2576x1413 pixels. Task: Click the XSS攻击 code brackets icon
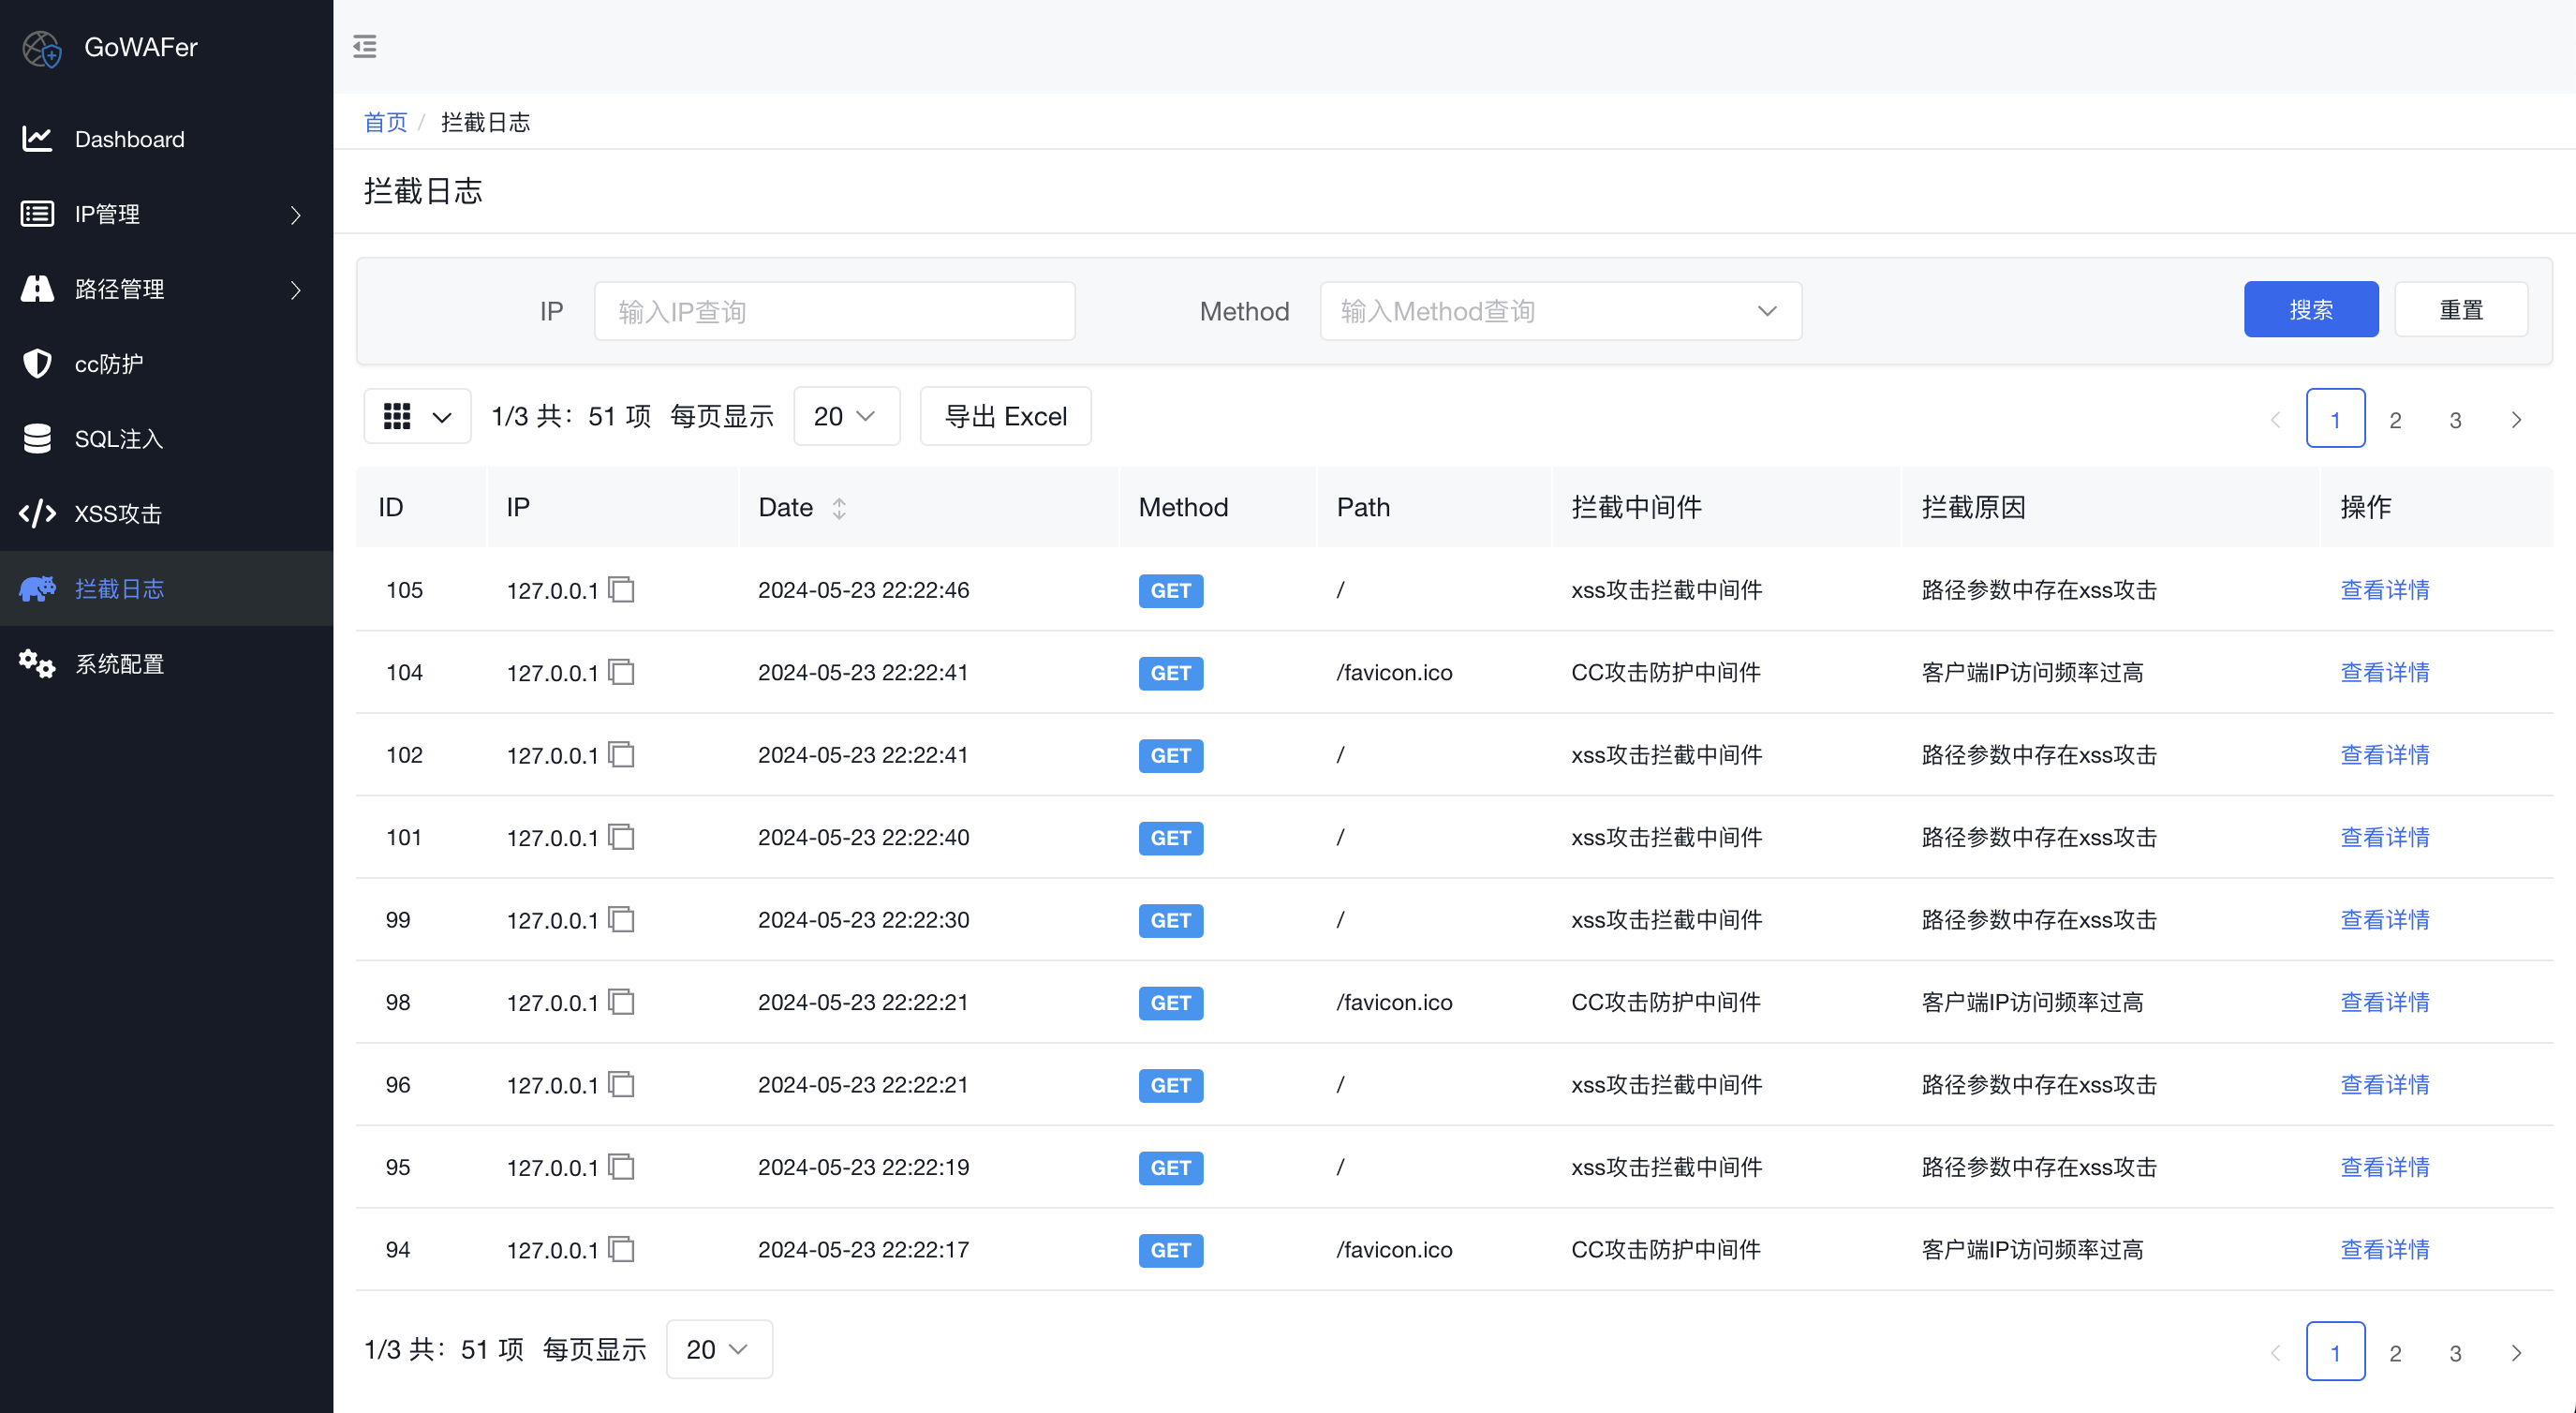(x=37, y=514)
